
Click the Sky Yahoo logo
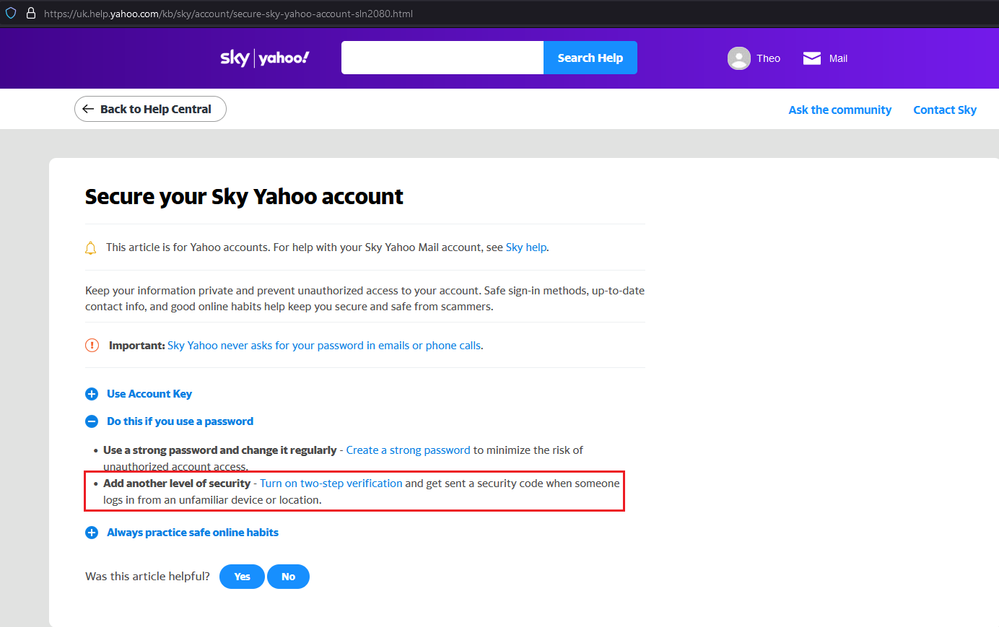pos(265,58)
